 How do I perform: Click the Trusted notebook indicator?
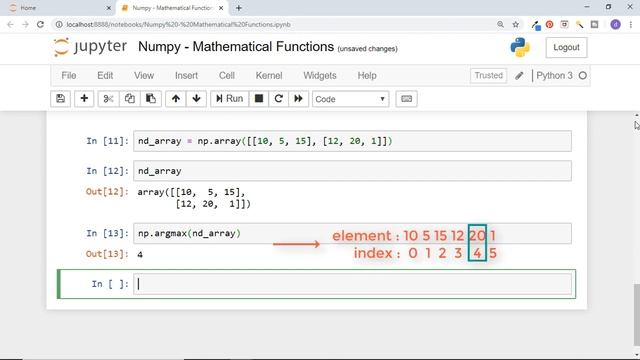click(x=489, y=76)
